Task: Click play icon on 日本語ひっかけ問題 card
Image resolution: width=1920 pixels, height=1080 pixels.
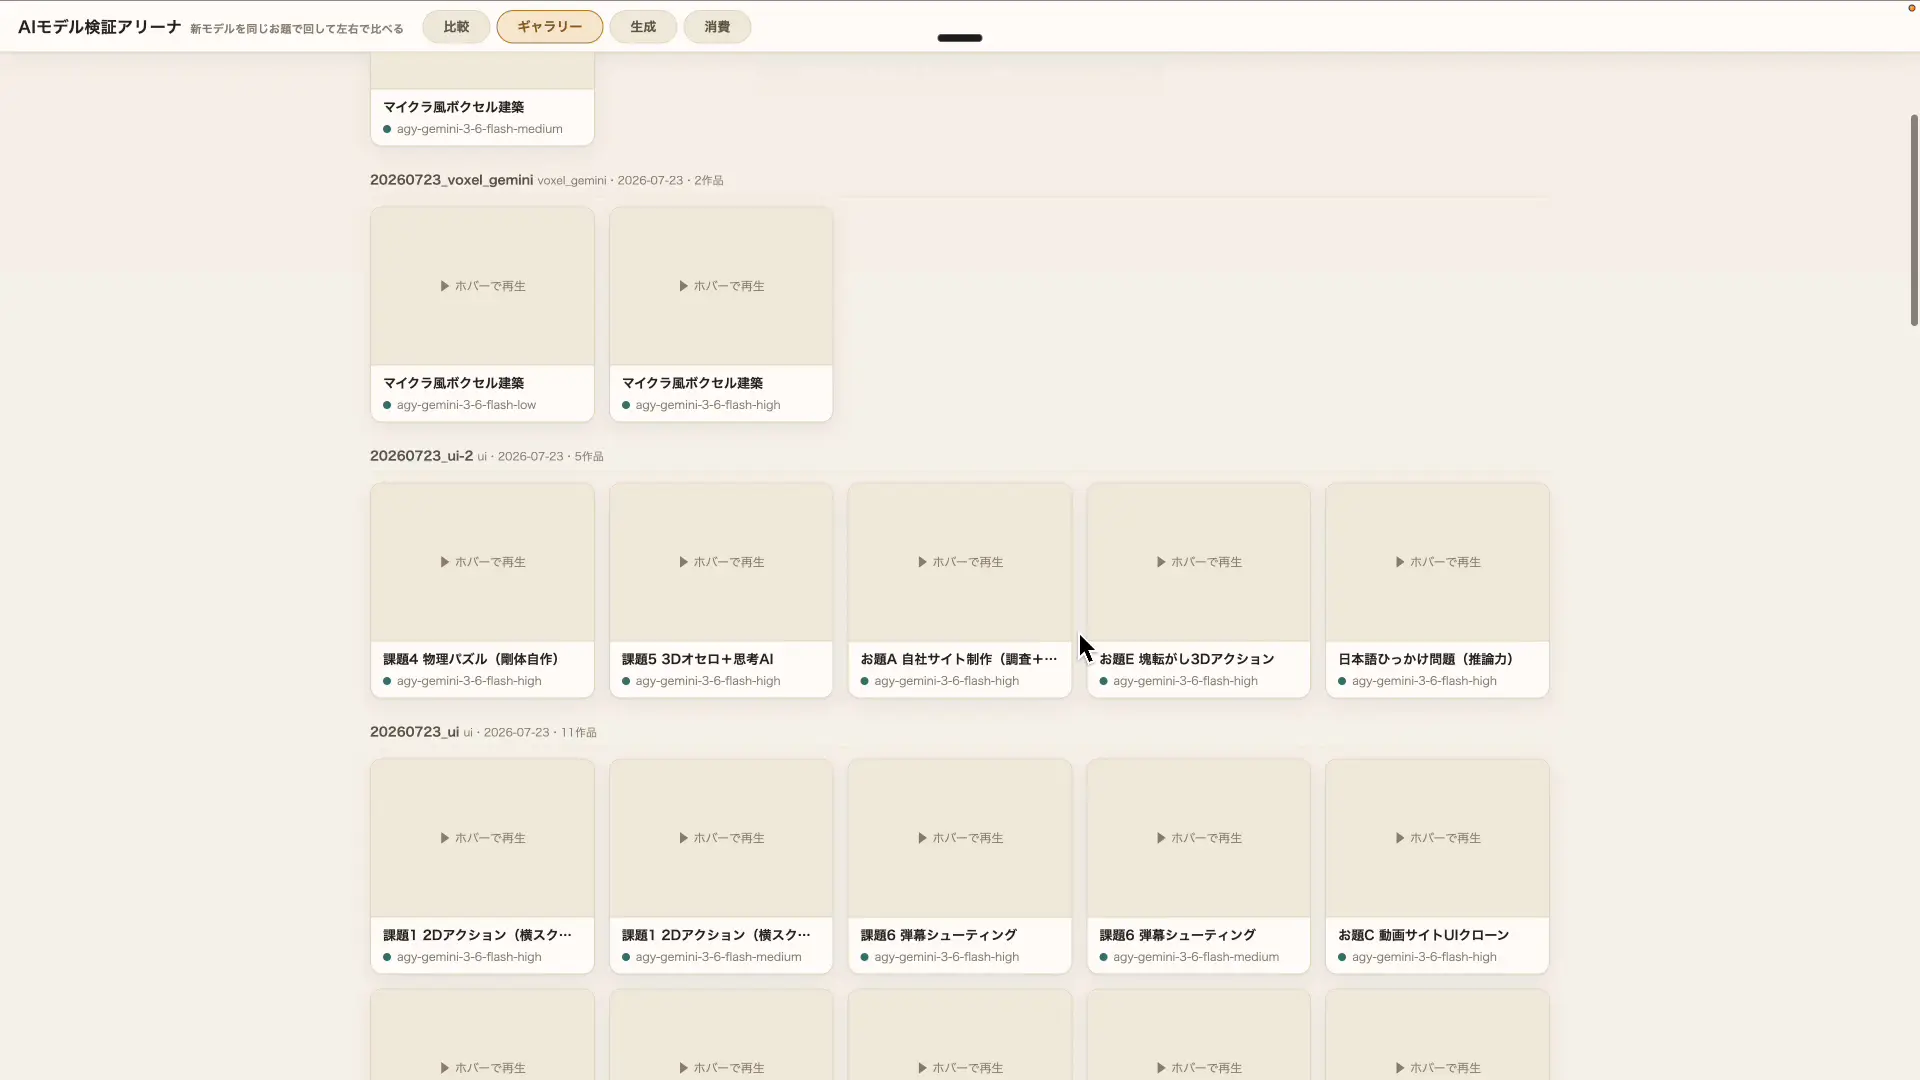Action: click(x=1400, y=562)
